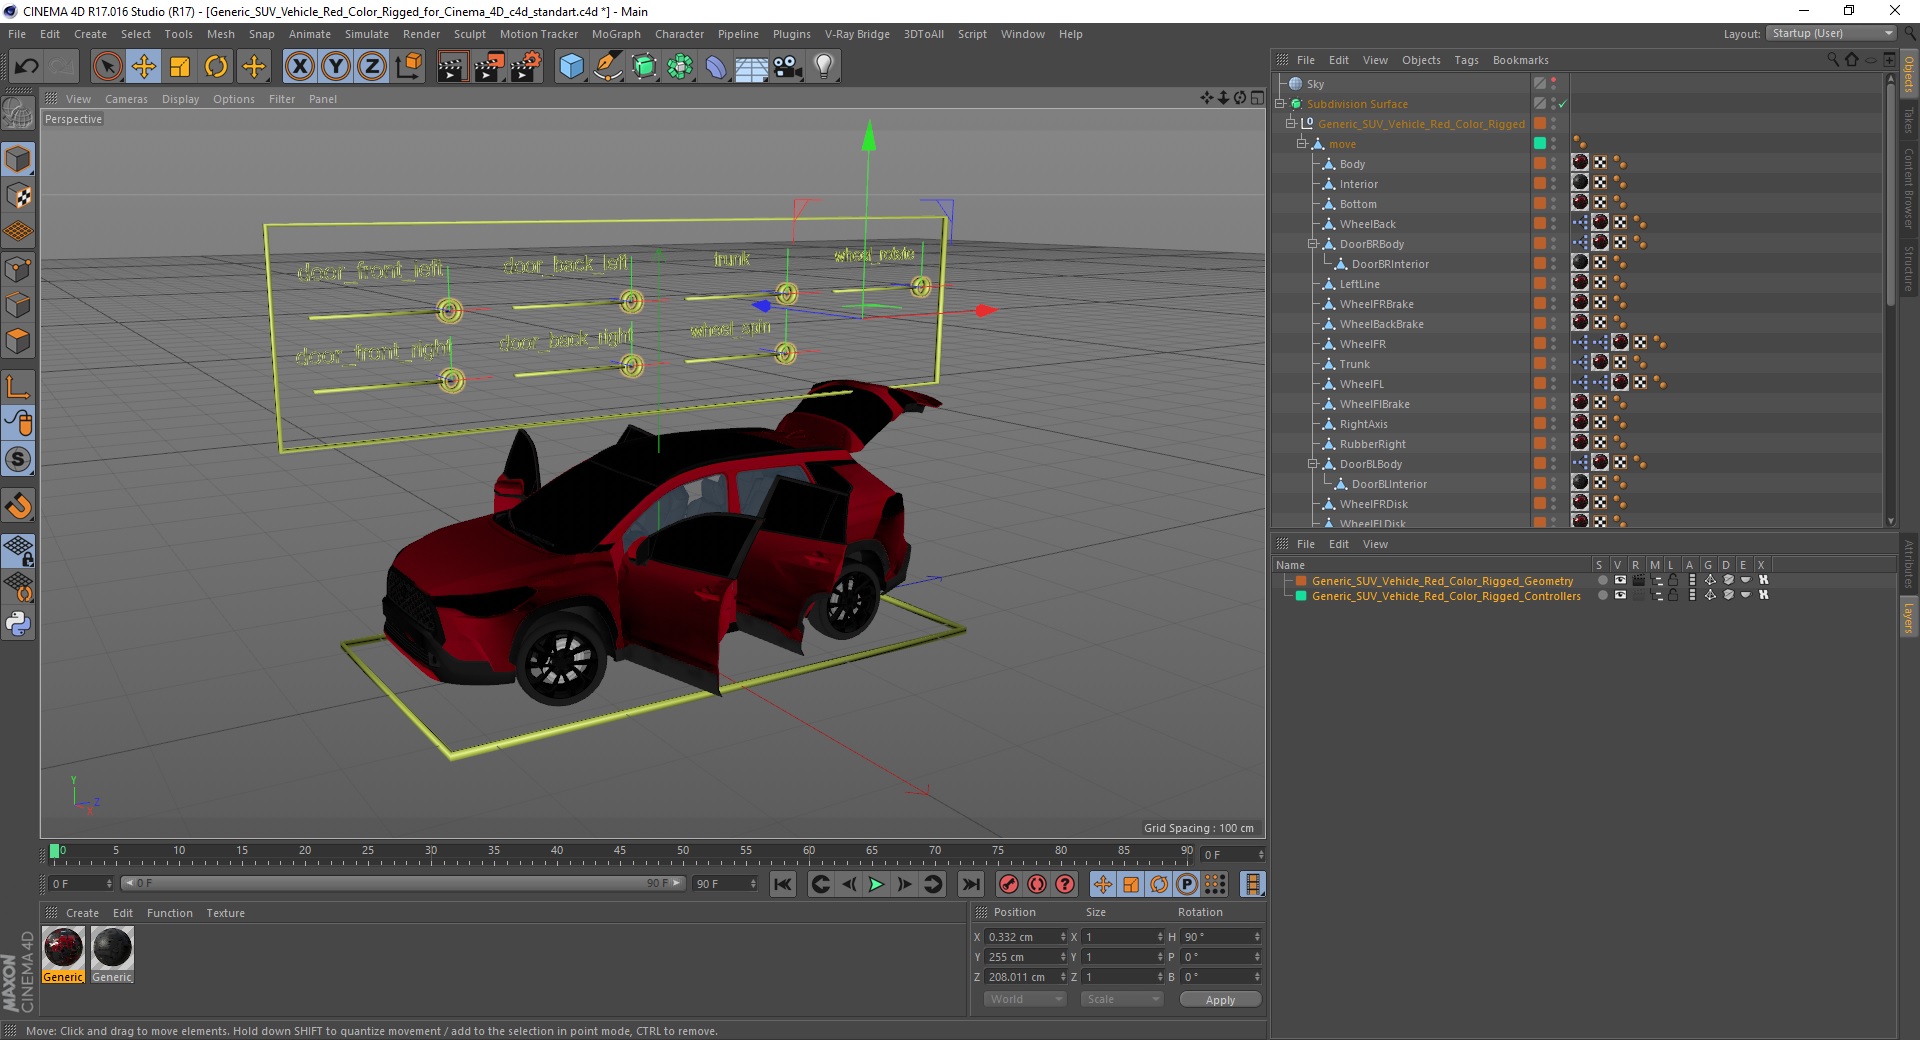Image resolution: width=1920 pixels, height=1040 pixels.
Task: Toggle Autokeying record button
Action: click(1037, 884)
